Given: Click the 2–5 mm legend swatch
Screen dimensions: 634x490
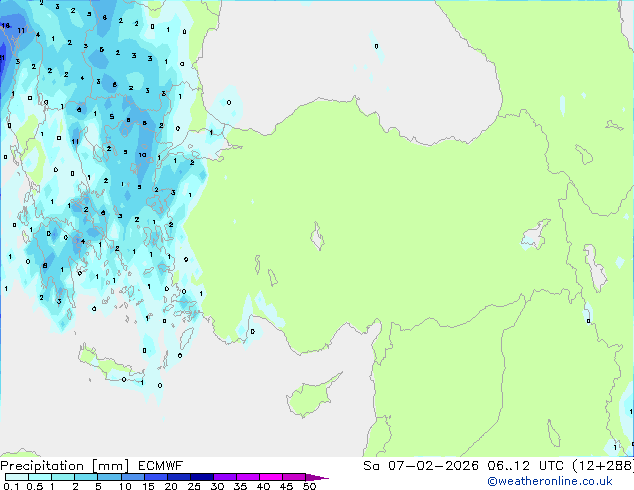Looking at the screenshot, I should 86,477.
